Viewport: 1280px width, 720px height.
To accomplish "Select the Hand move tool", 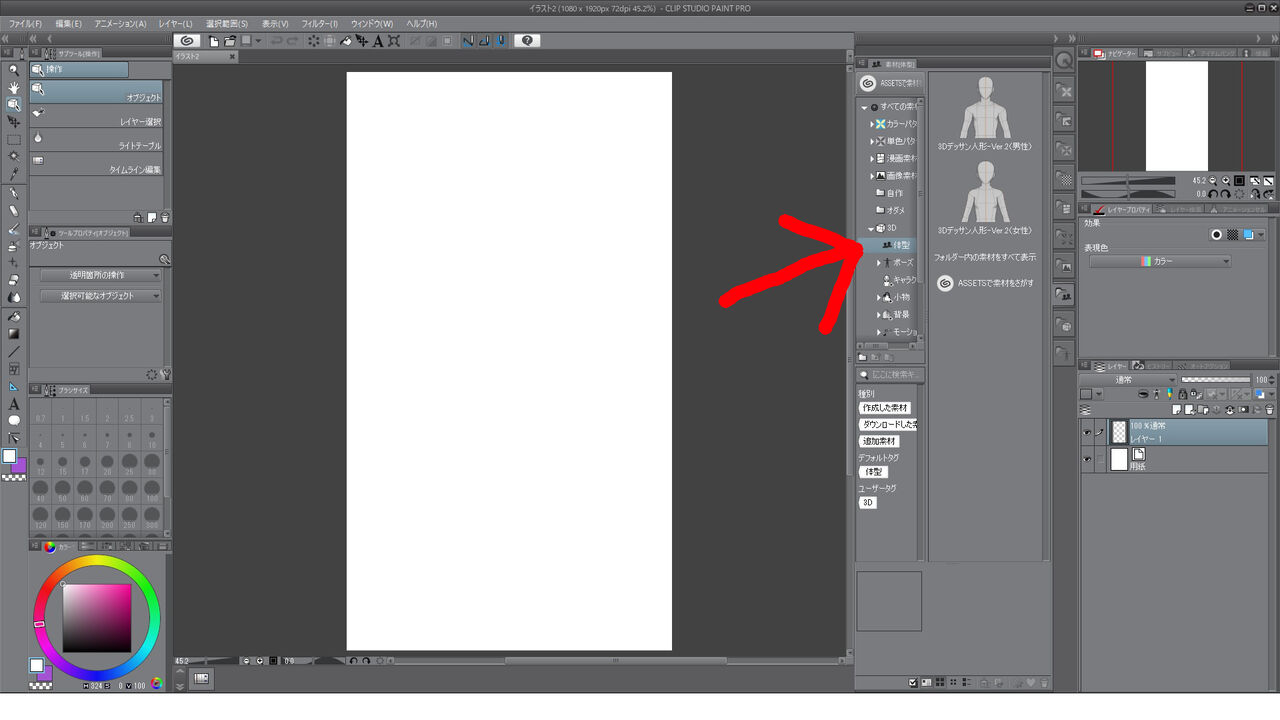I will (x=14, y=87).
